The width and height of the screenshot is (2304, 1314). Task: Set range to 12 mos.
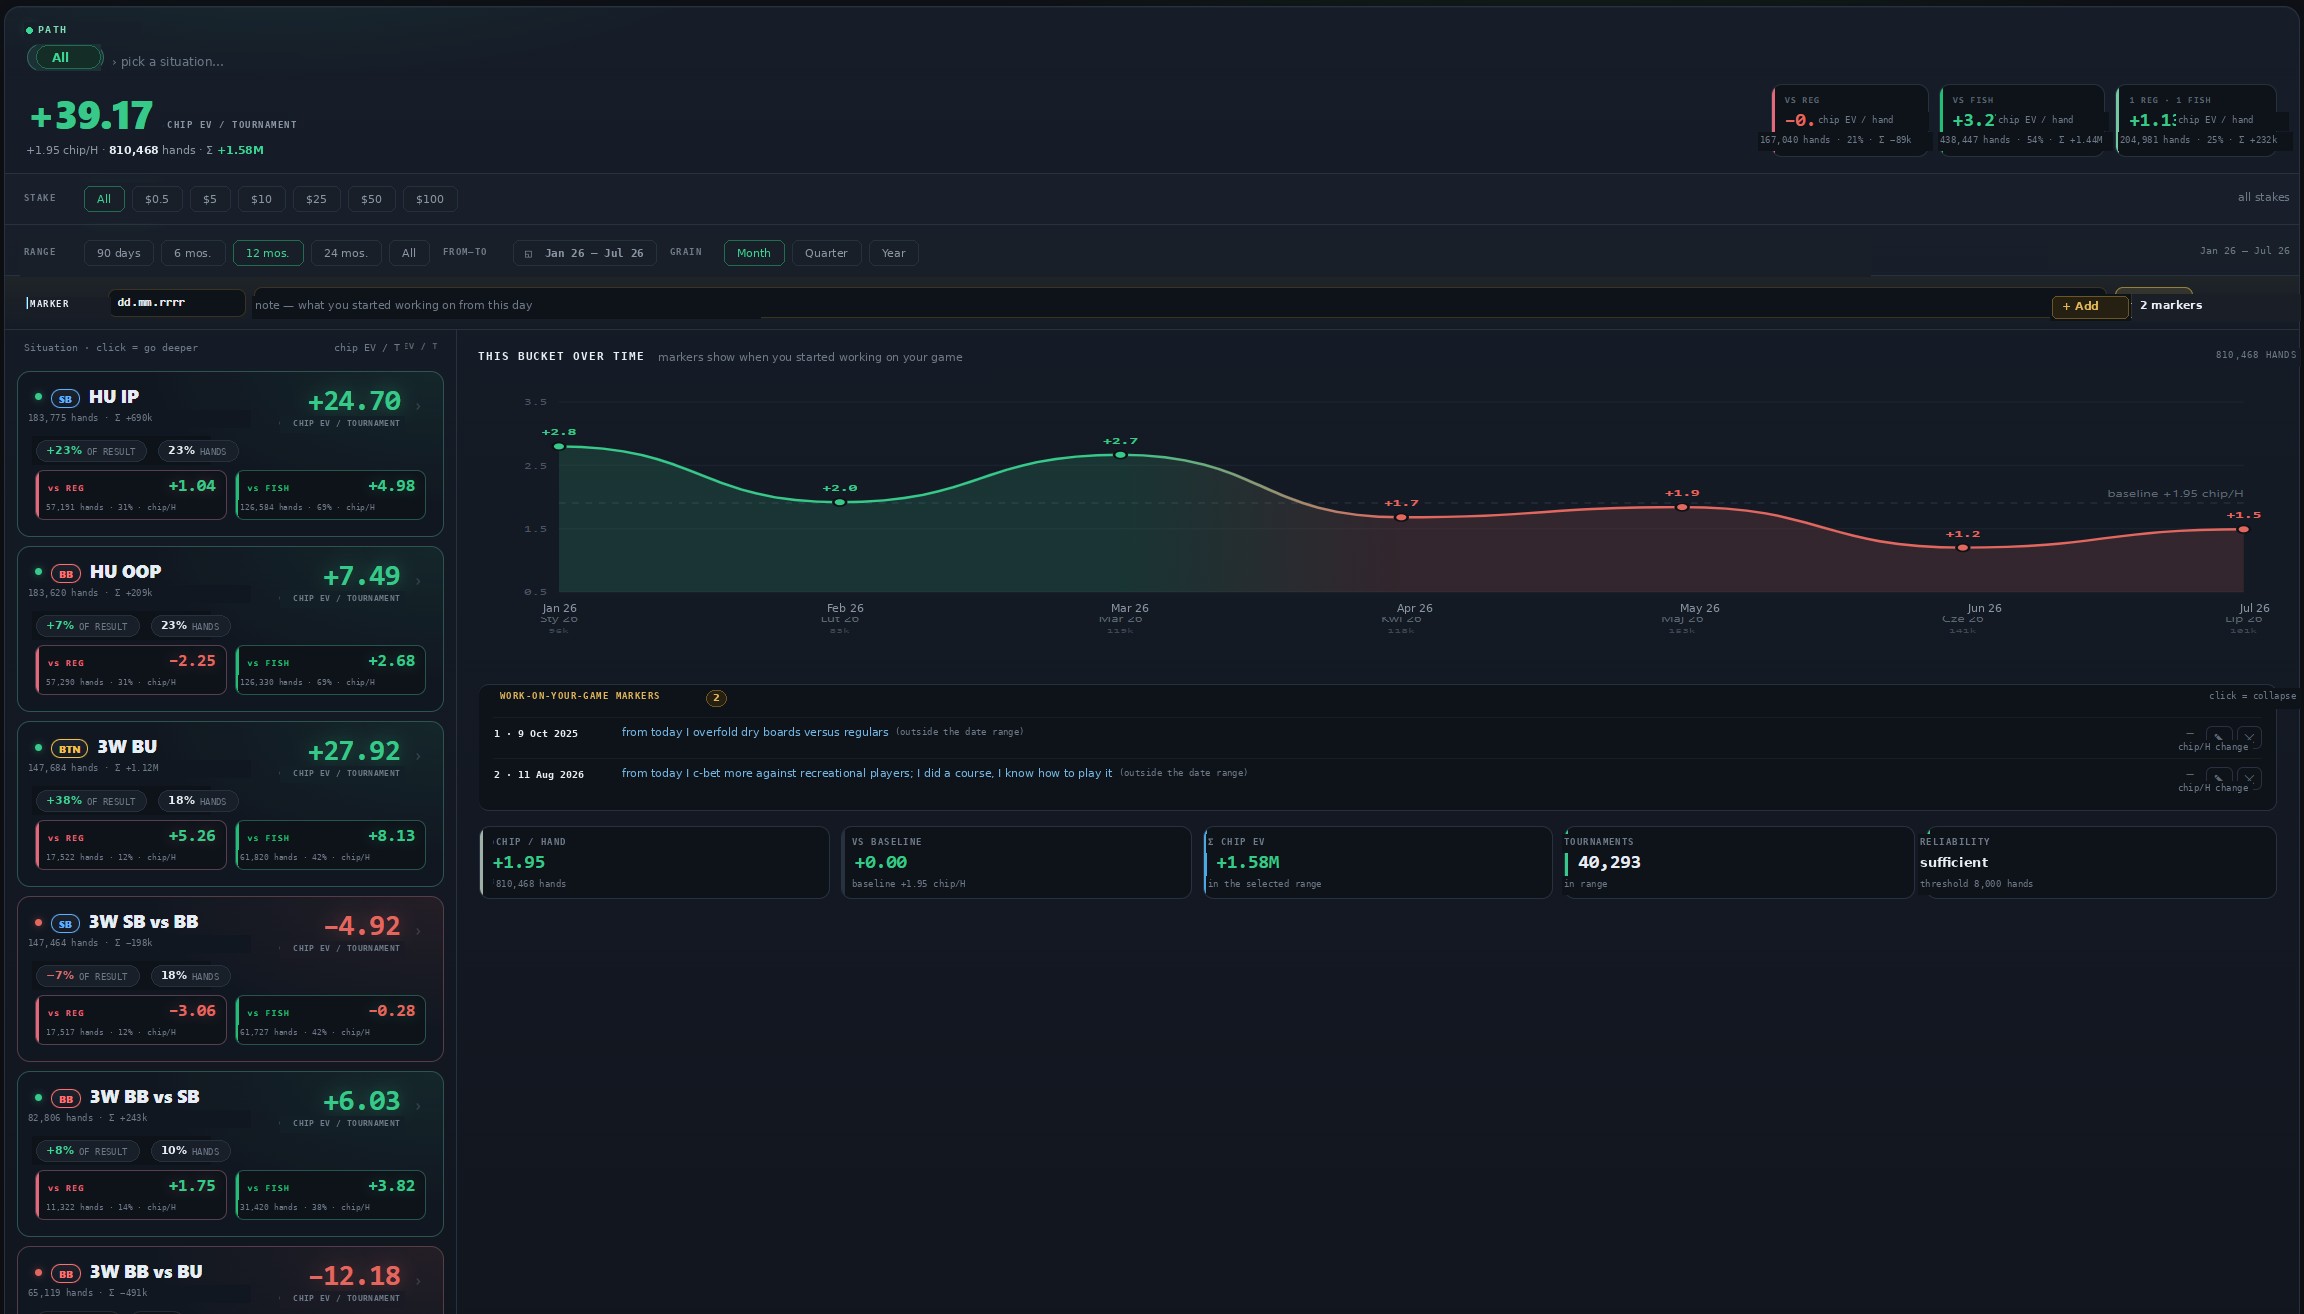click(x=268, y=253)
